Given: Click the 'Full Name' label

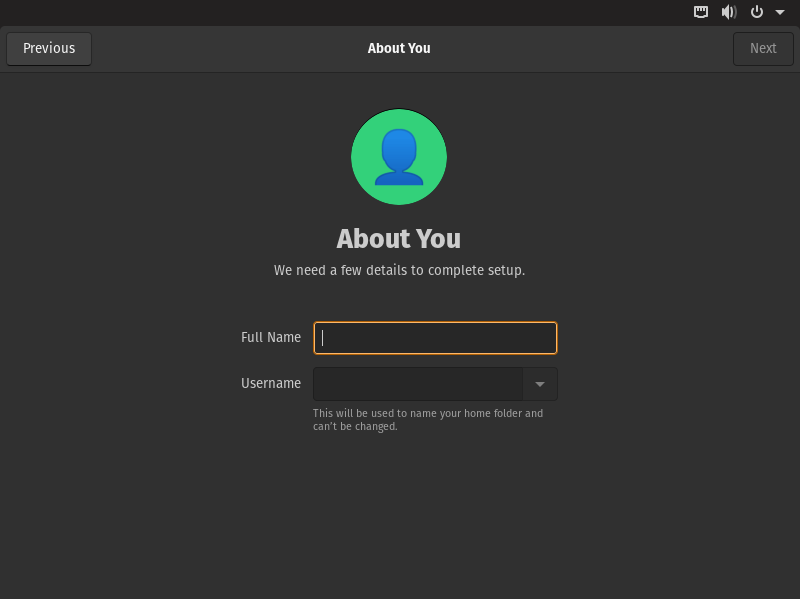Looking at the screenshot, I should (271, 337).
